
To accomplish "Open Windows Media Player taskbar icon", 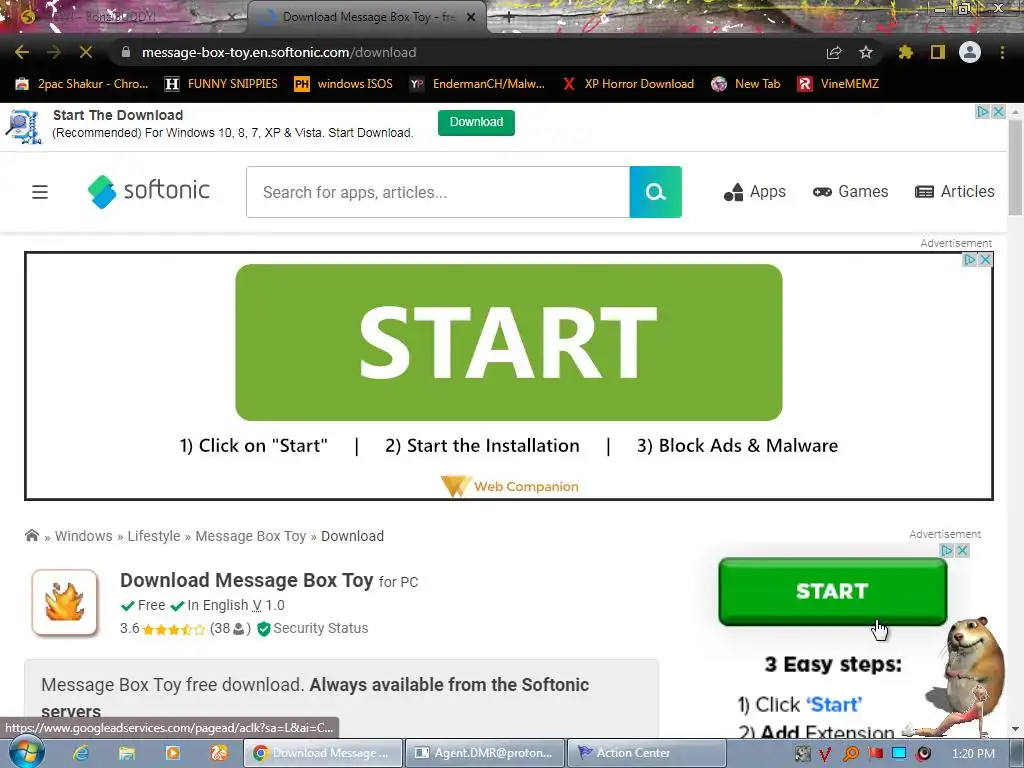I will point(172,753).
